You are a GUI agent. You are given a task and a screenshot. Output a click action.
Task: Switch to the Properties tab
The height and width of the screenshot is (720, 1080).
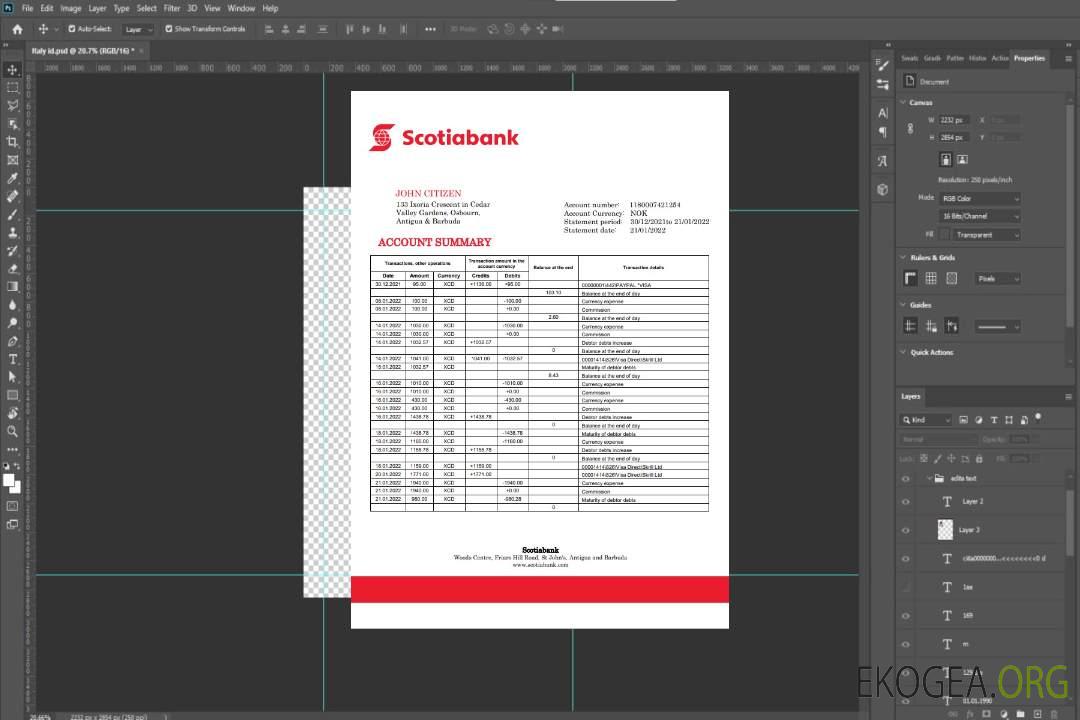pyautogui.click(x=1029, y=58)
